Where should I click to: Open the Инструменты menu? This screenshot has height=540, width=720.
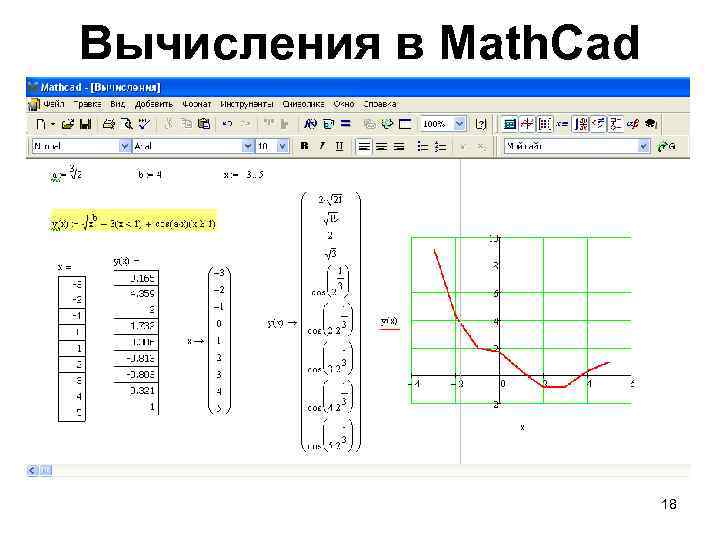247,104
